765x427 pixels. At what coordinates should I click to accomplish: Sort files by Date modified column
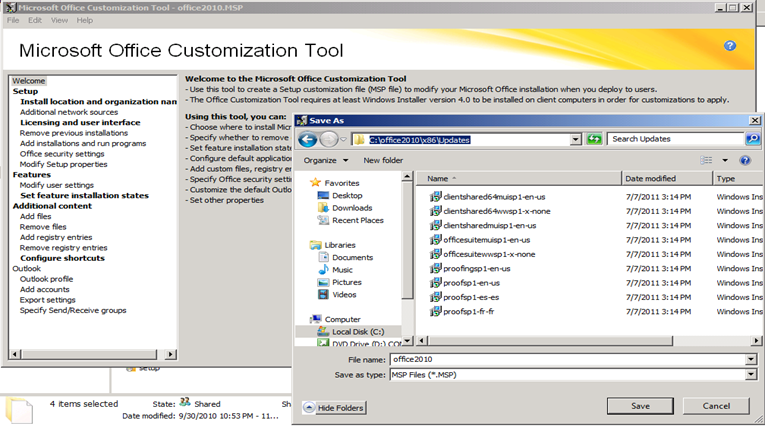tap(667, 179)
